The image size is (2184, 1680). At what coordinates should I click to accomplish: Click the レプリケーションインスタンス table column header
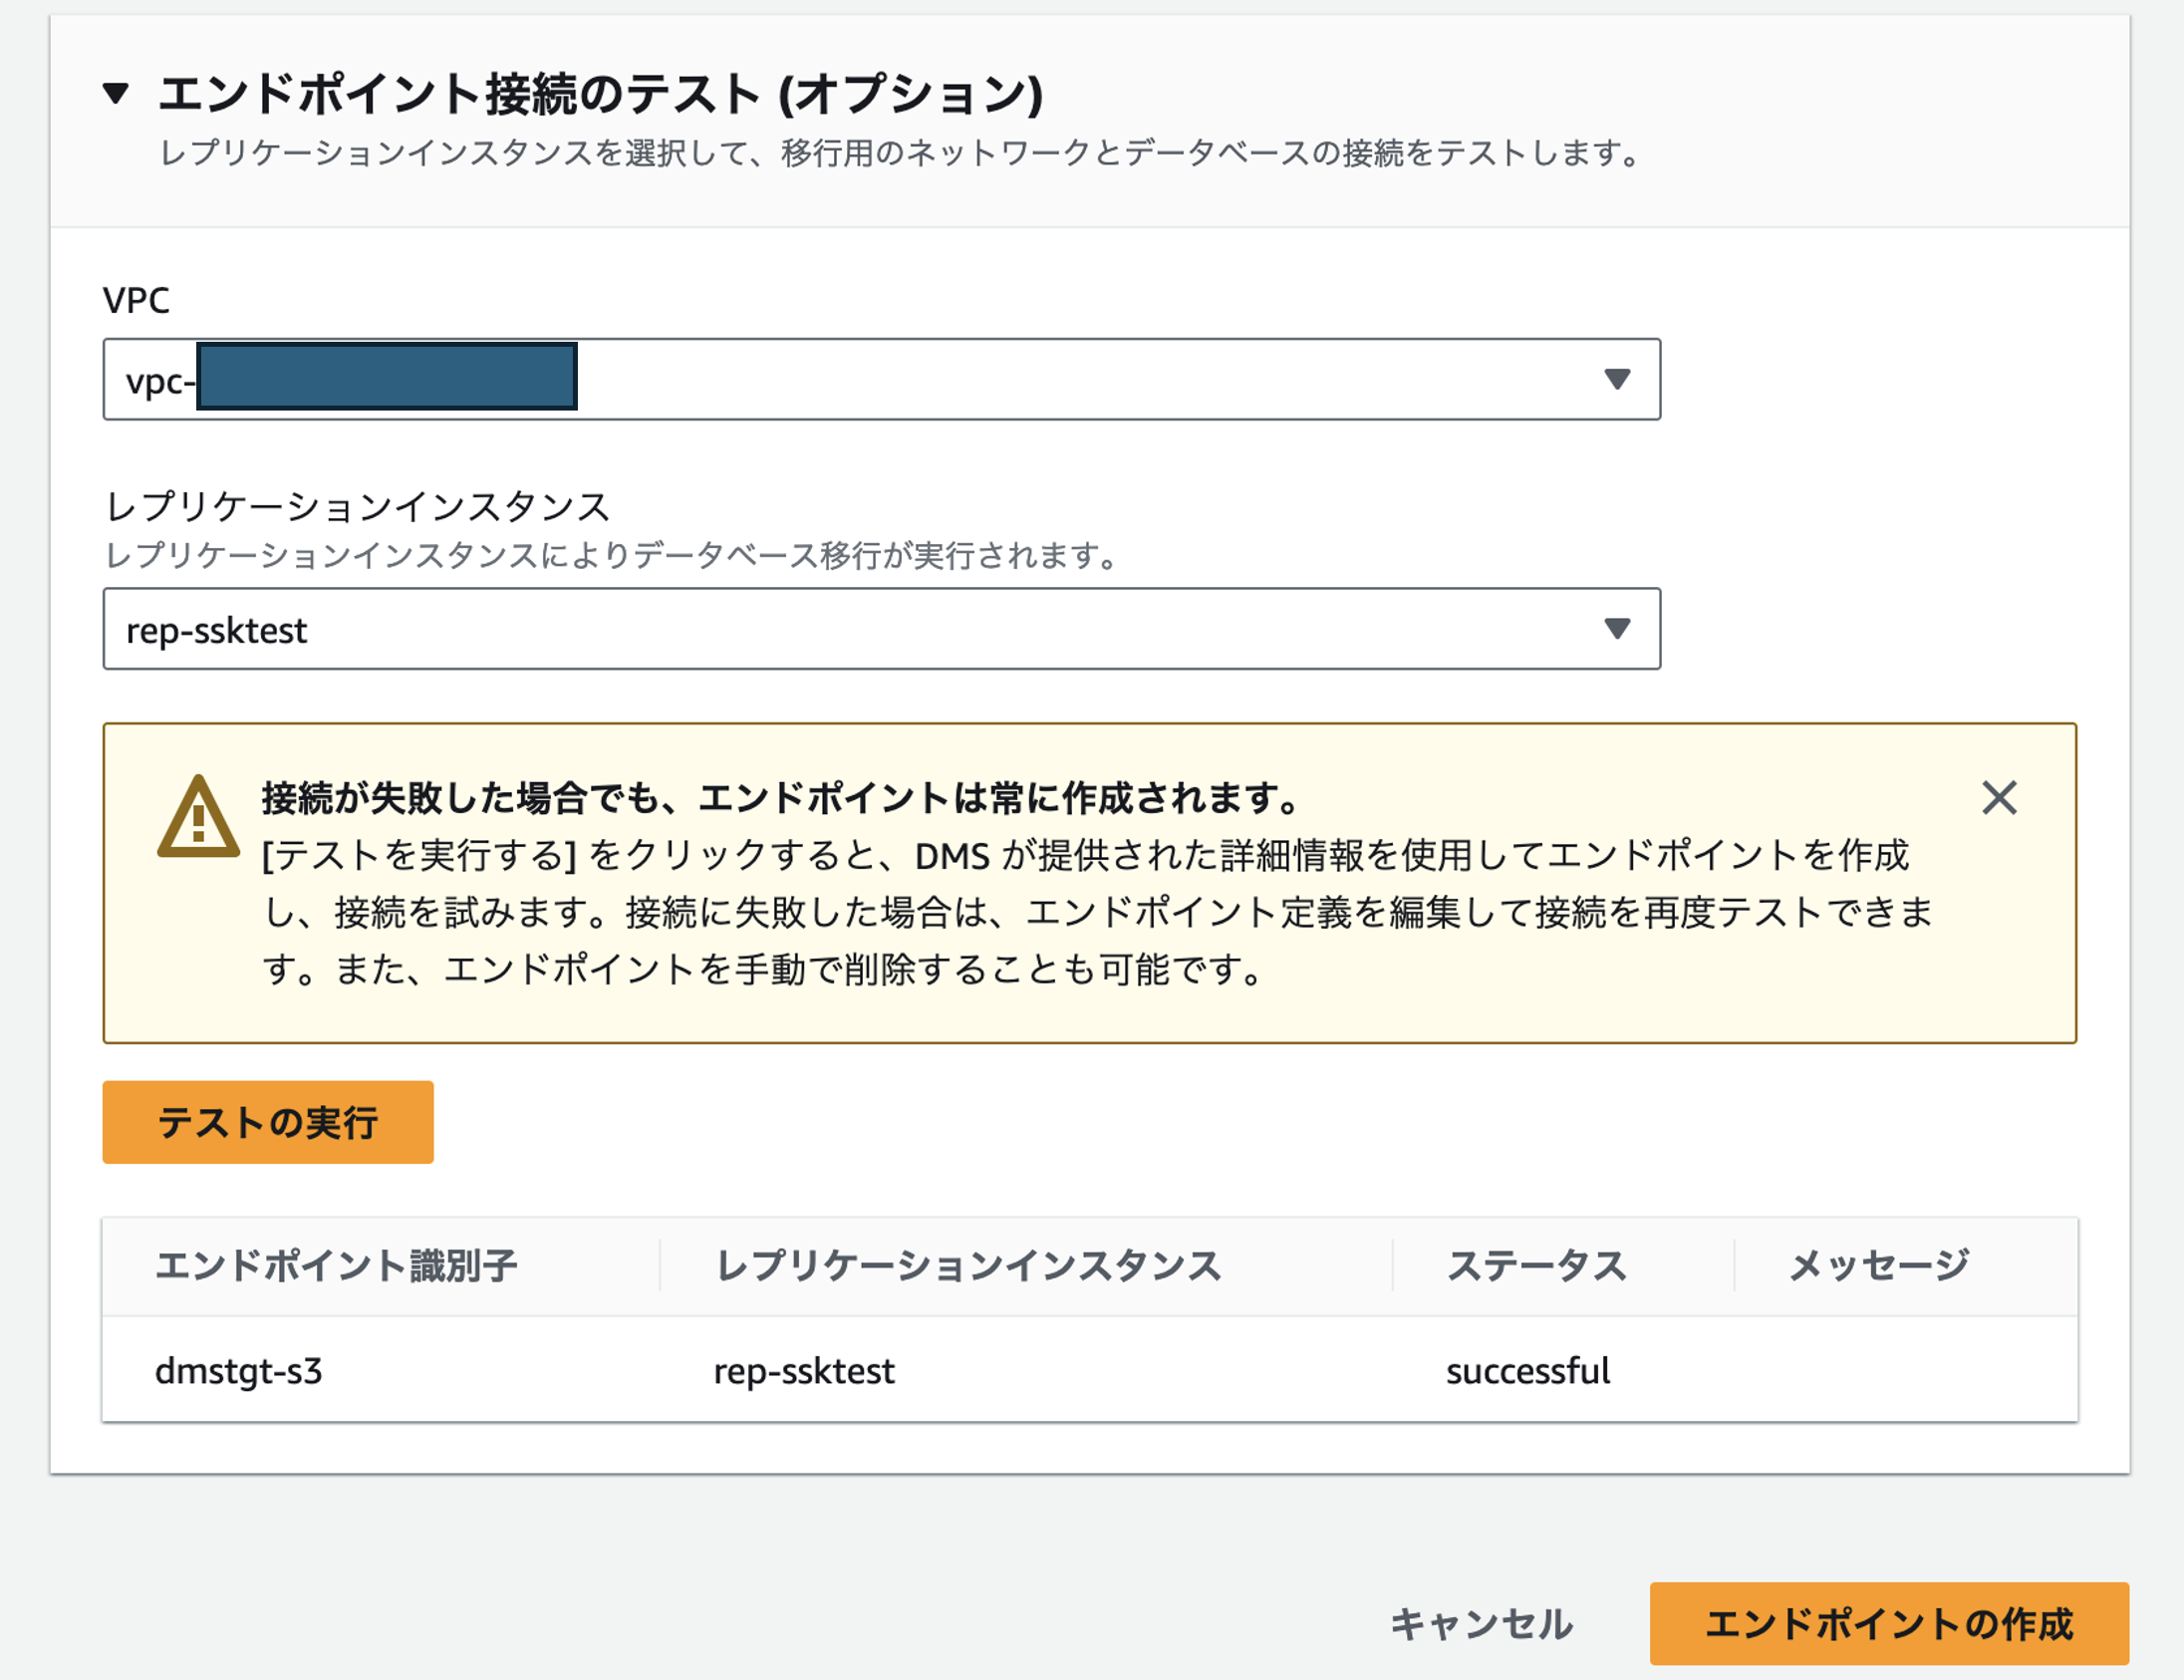pyautogui.click(x=968, y=1266)
